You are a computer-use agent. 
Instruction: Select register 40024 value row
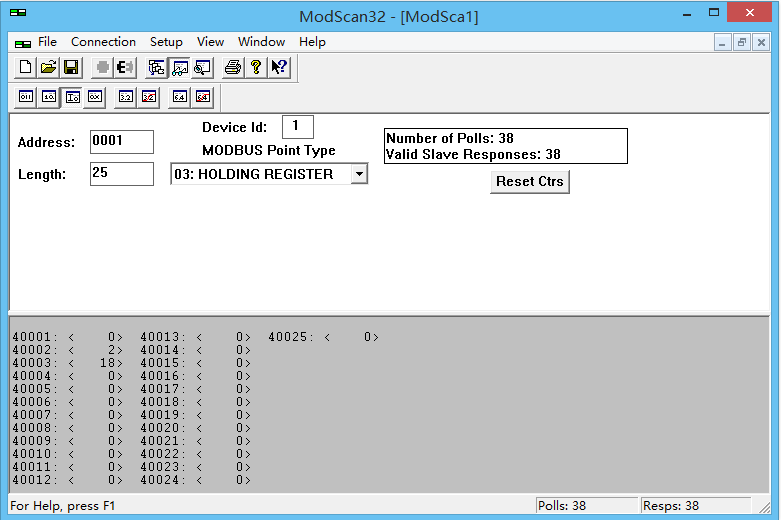click(196, 480)
